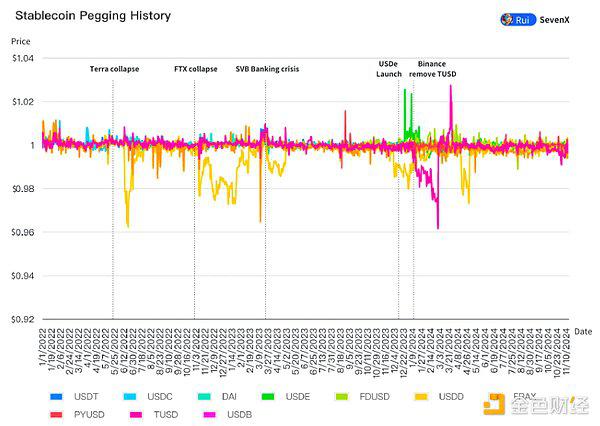The height and width of the screenshot is (426, 600).
Task: Click the $0.94 axis value
Action: click(x=23, y=276)
